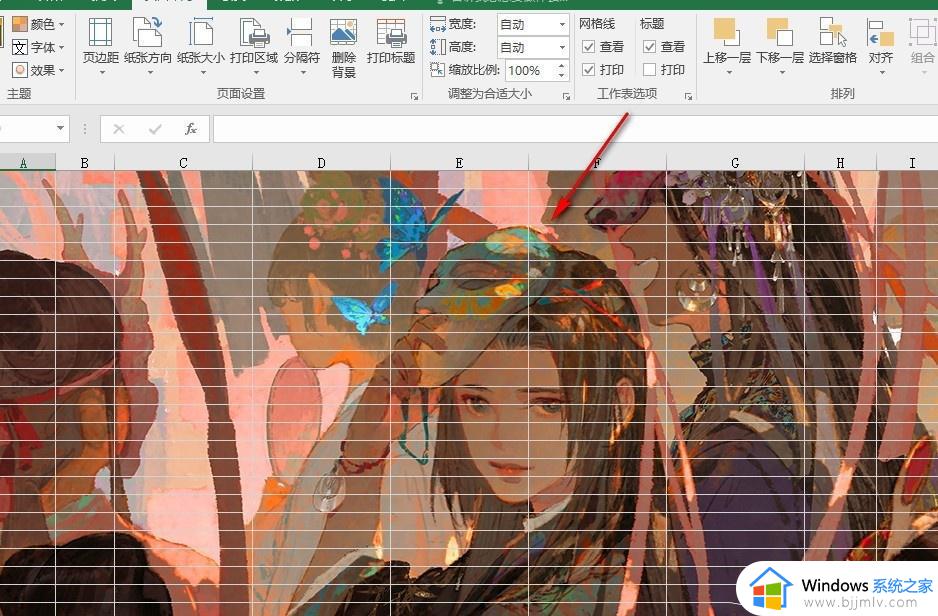
Task: Increase 缩放比例 with up stepper
Action: [x=561, y=66]
